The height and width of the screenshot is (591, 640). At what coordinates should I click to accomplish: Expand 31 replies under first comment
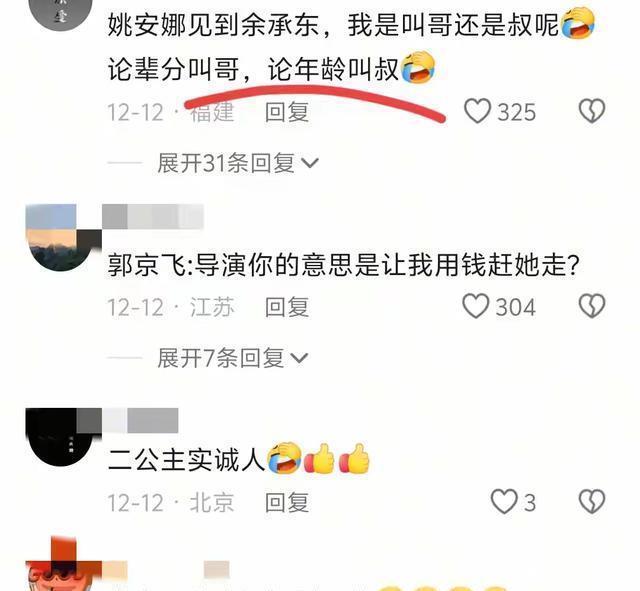pos(238,163)
